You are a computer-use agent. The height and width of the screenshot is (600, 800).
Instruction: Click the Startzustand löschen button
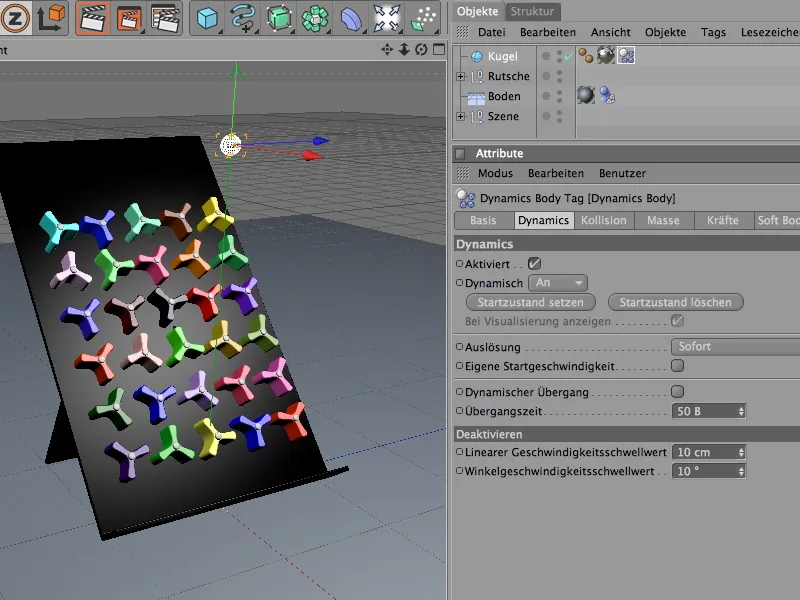(x=675, y=302)
